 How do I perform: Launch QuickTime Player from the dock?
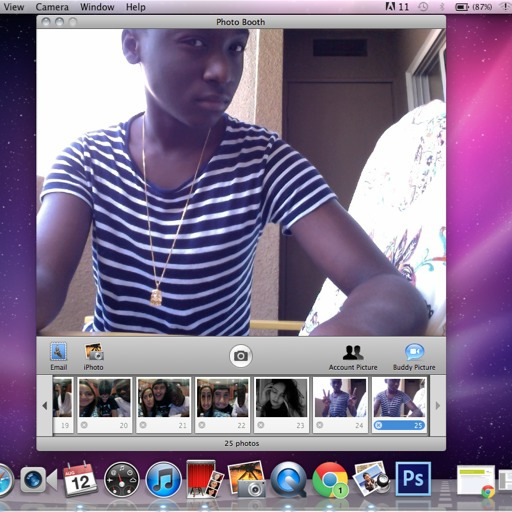[x=289, y=480]
